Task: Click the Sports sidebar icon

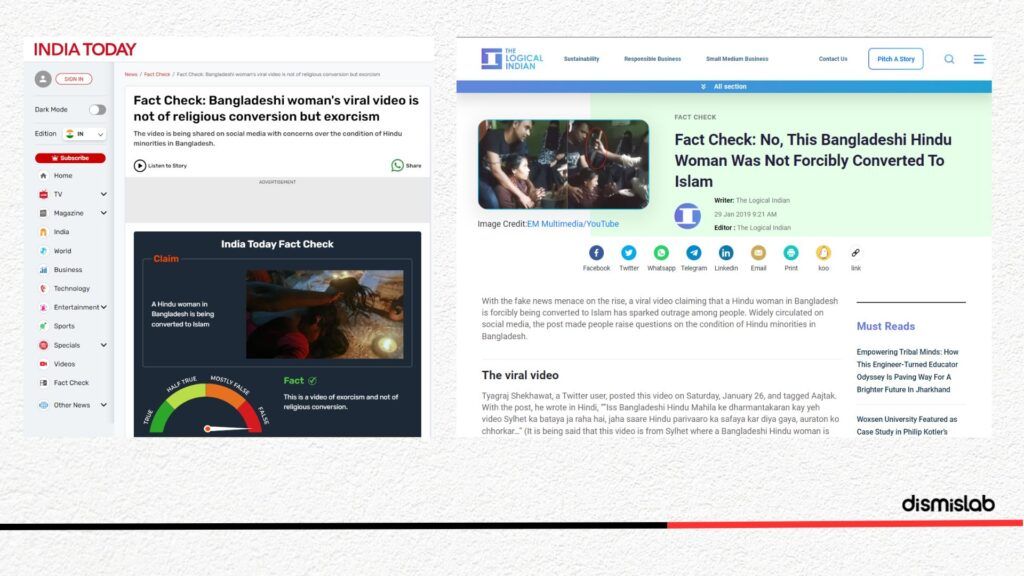Action: point(43,326)
